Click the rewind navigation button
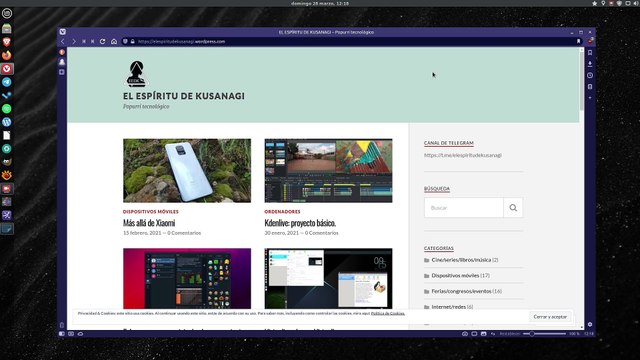The width and height of the screenshot is (640, 360). (84, 41)
